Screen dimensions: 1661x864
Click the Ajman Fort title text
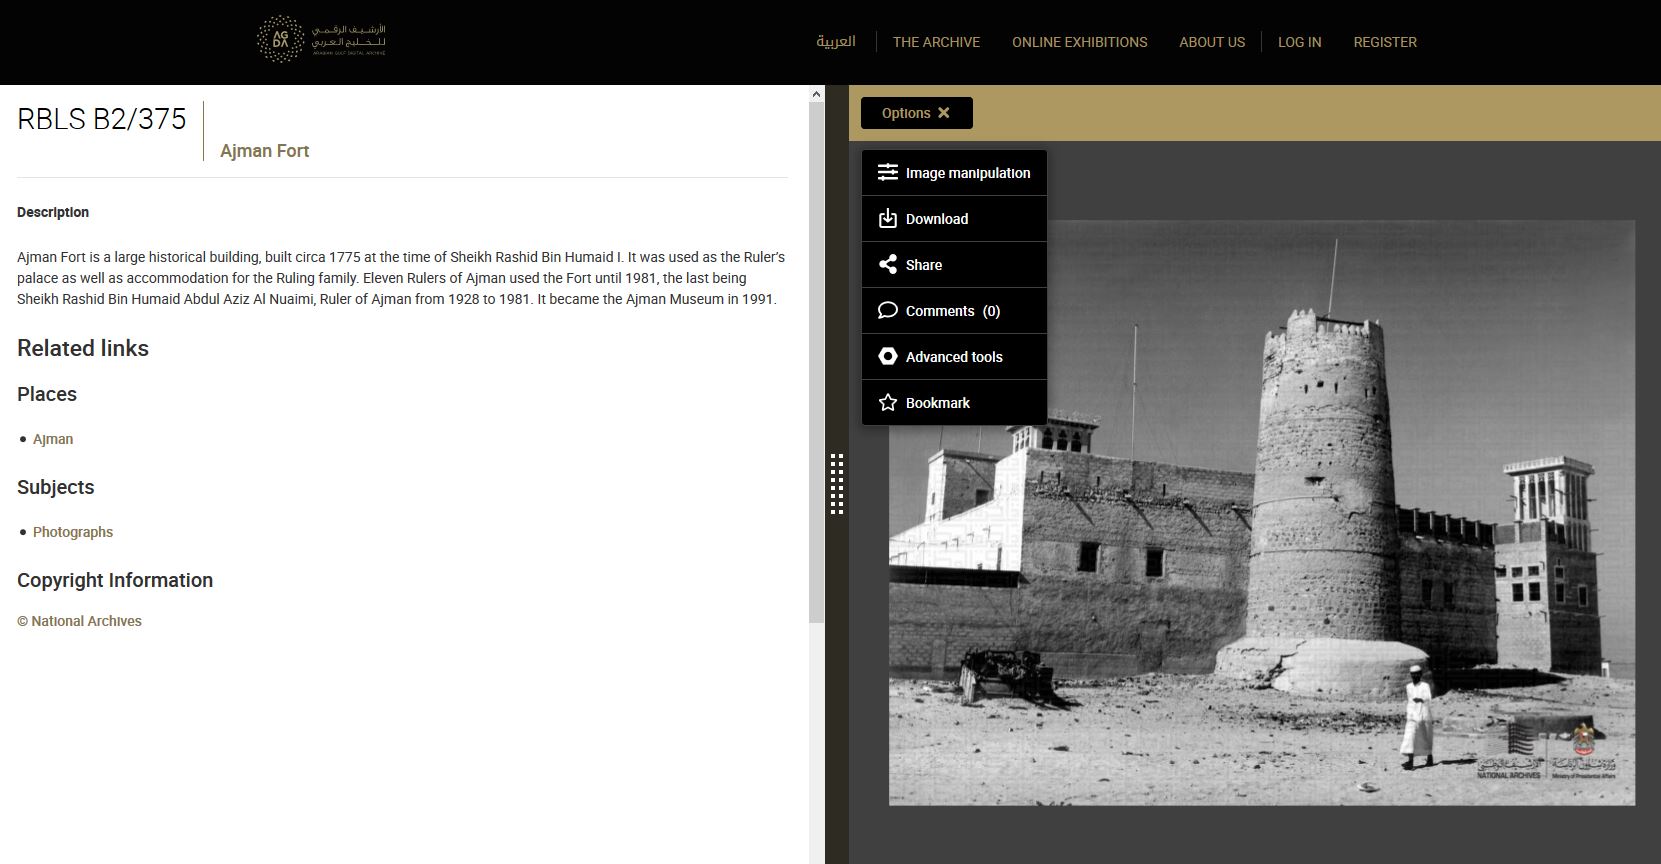click(264, 151)
